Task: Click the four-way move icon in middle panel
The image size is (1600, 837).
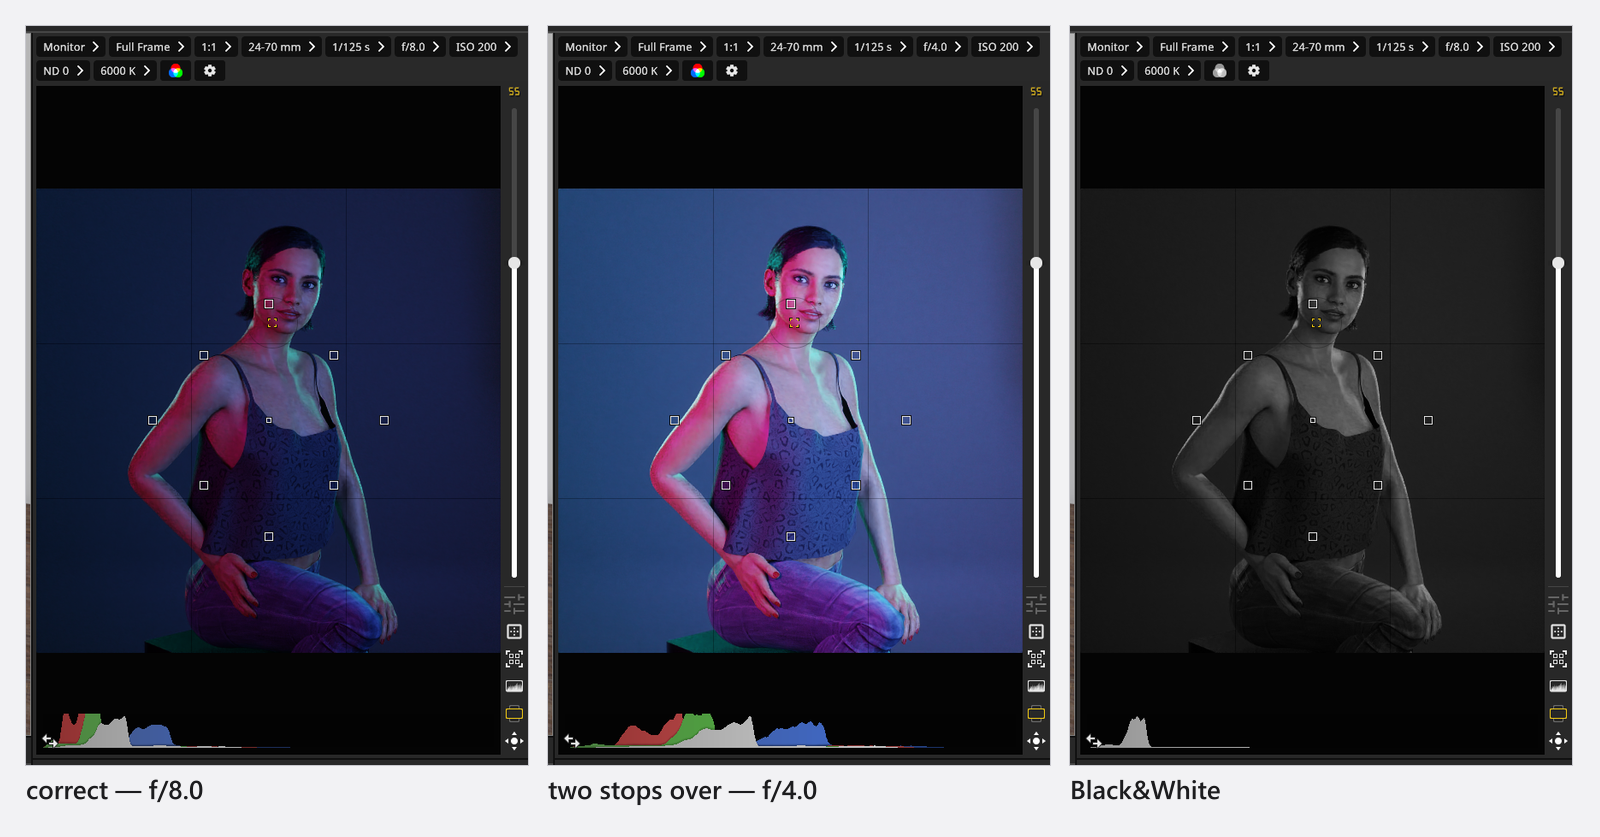Action: pyautogui.click(x=1036, y=741)
